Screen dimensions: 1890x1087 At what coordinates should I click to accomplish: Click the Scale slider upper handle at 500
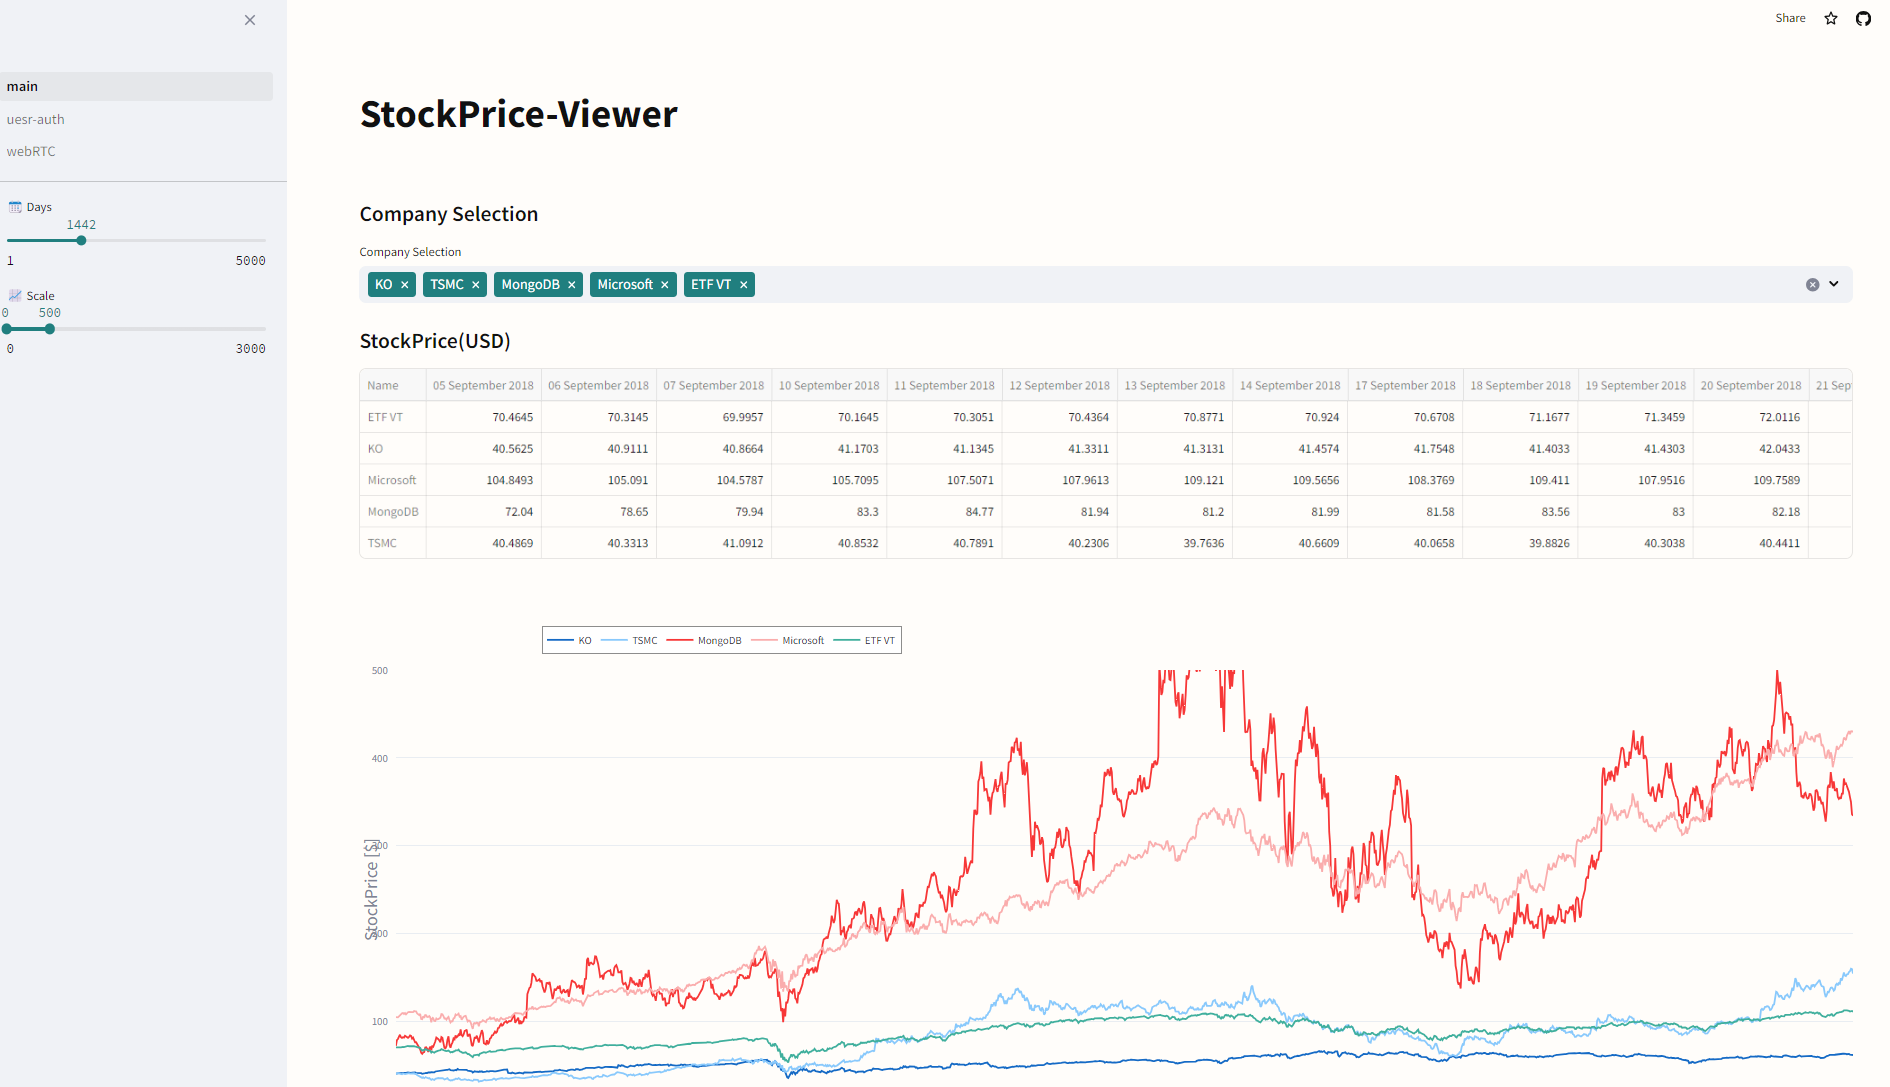(49, 328)
